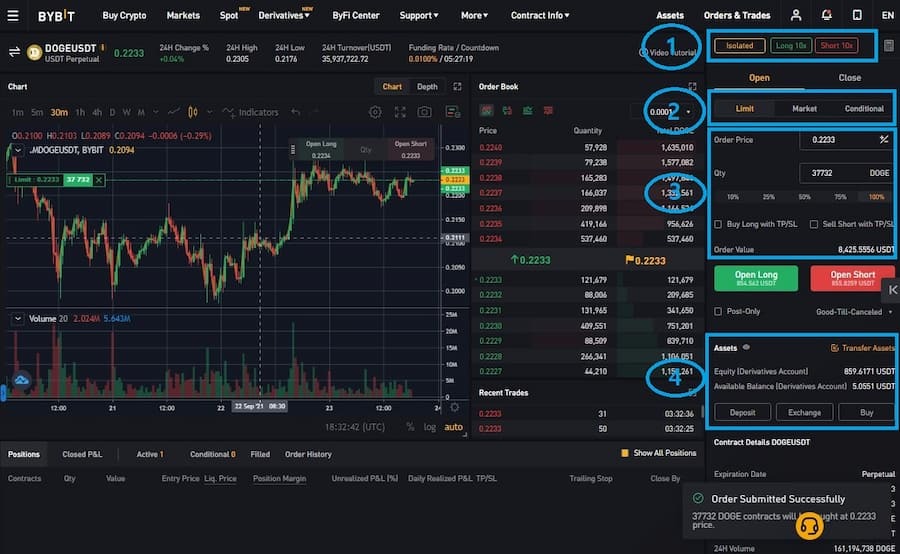Toggle log scale on chart
This screenshot has height=554, width=900.
pos(429,427)
